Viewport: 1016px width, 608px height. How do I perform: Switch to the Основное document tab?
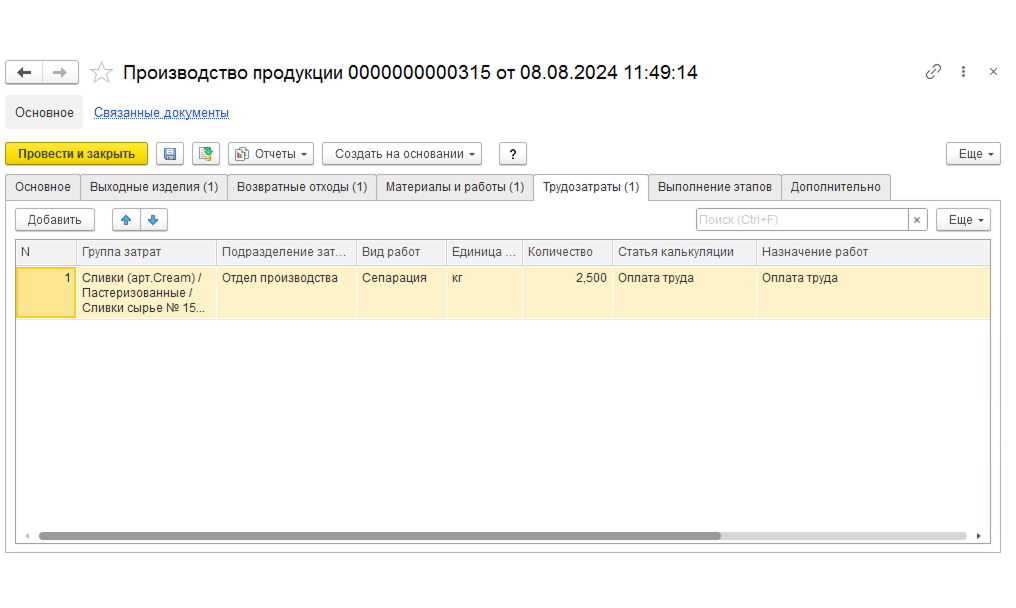click(x=43, y=187)
